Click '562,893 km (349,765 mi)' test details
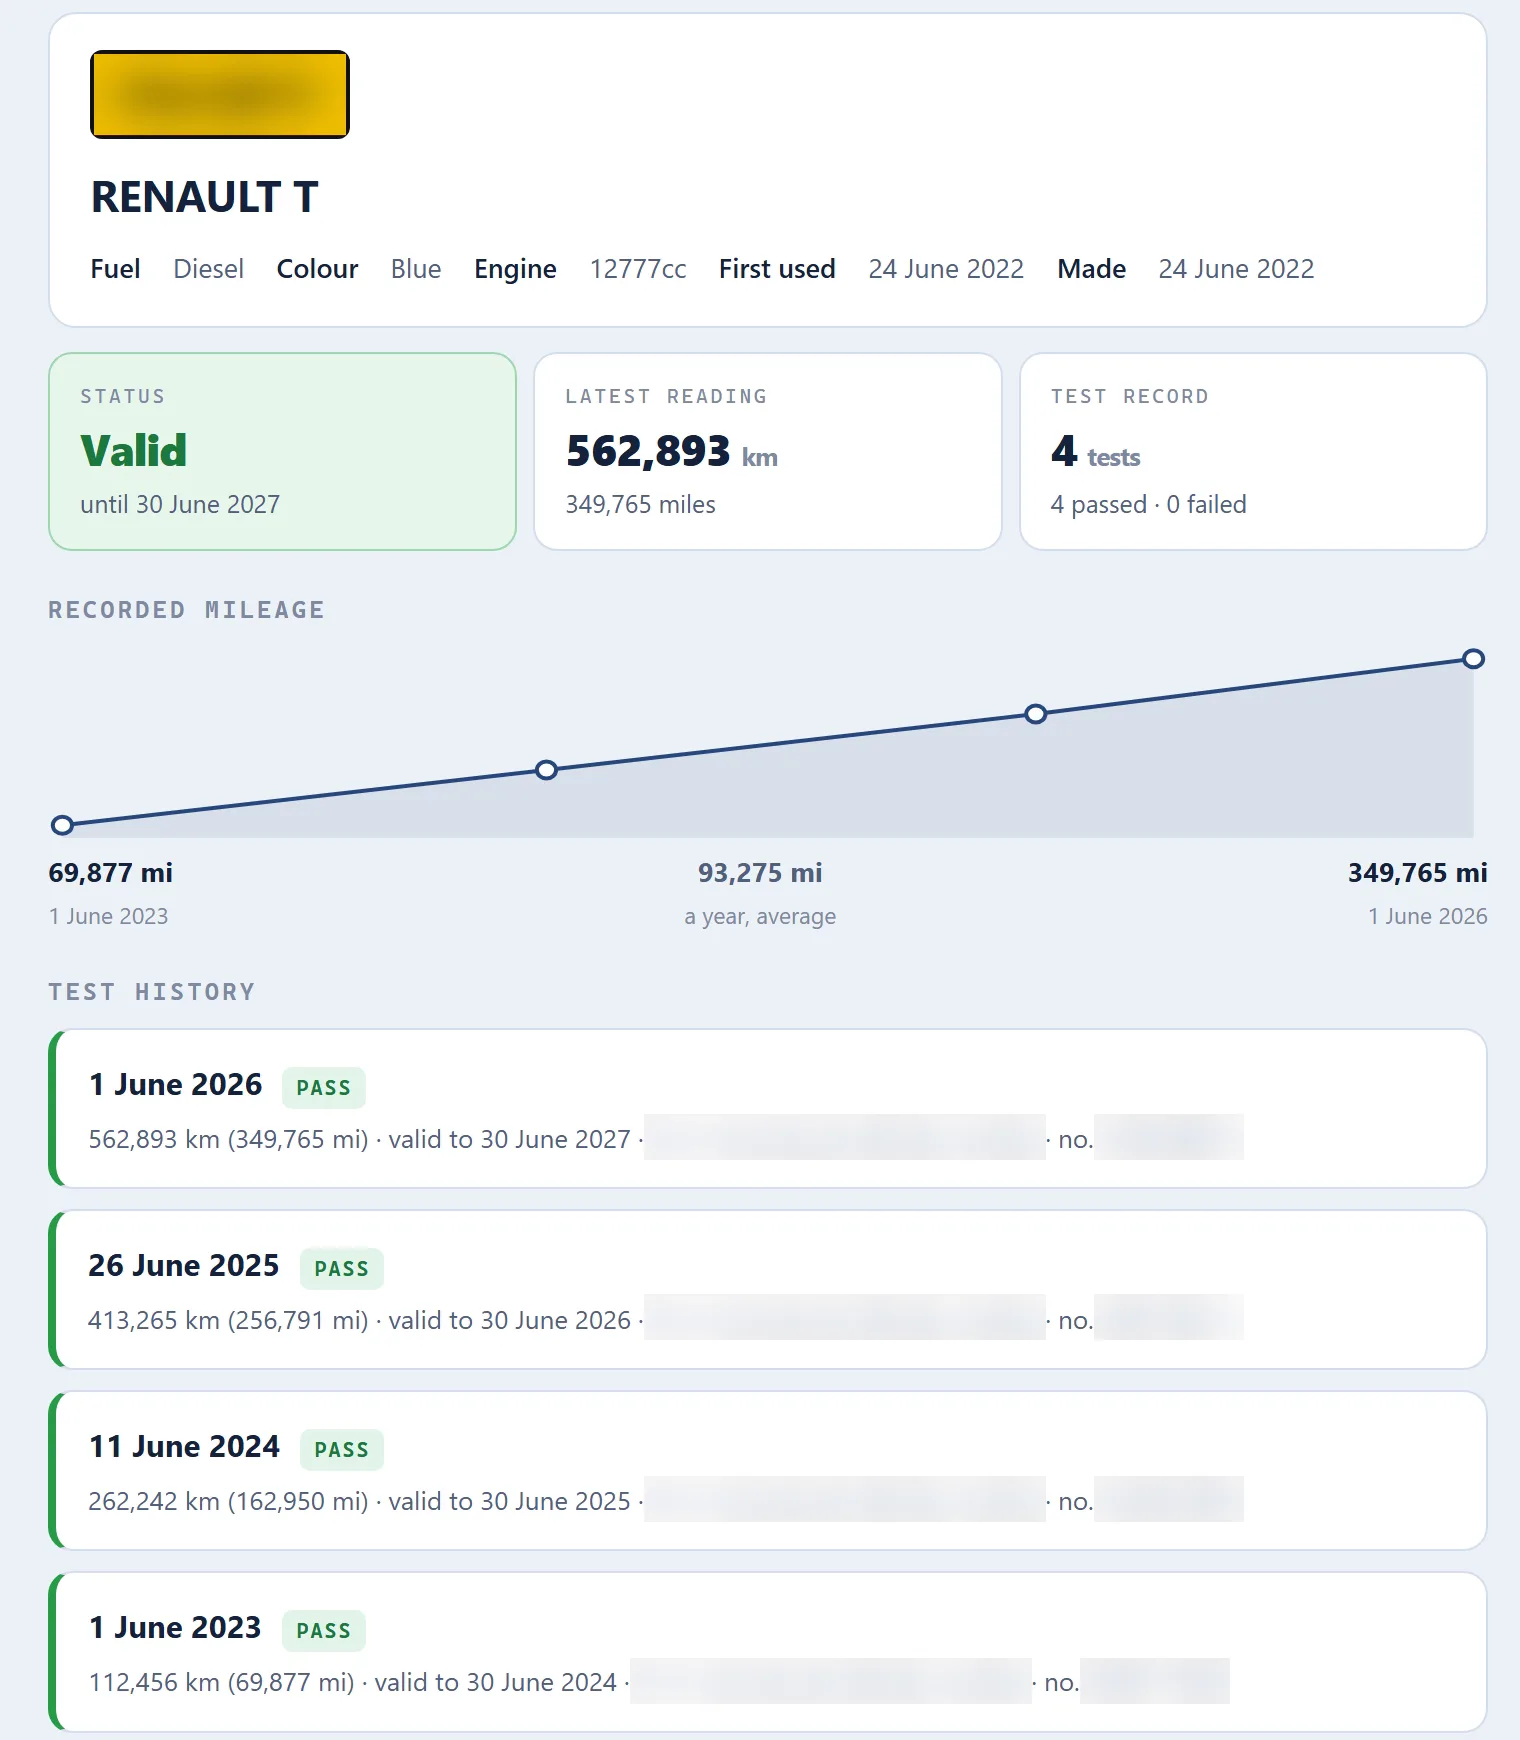 (228, 1139)
